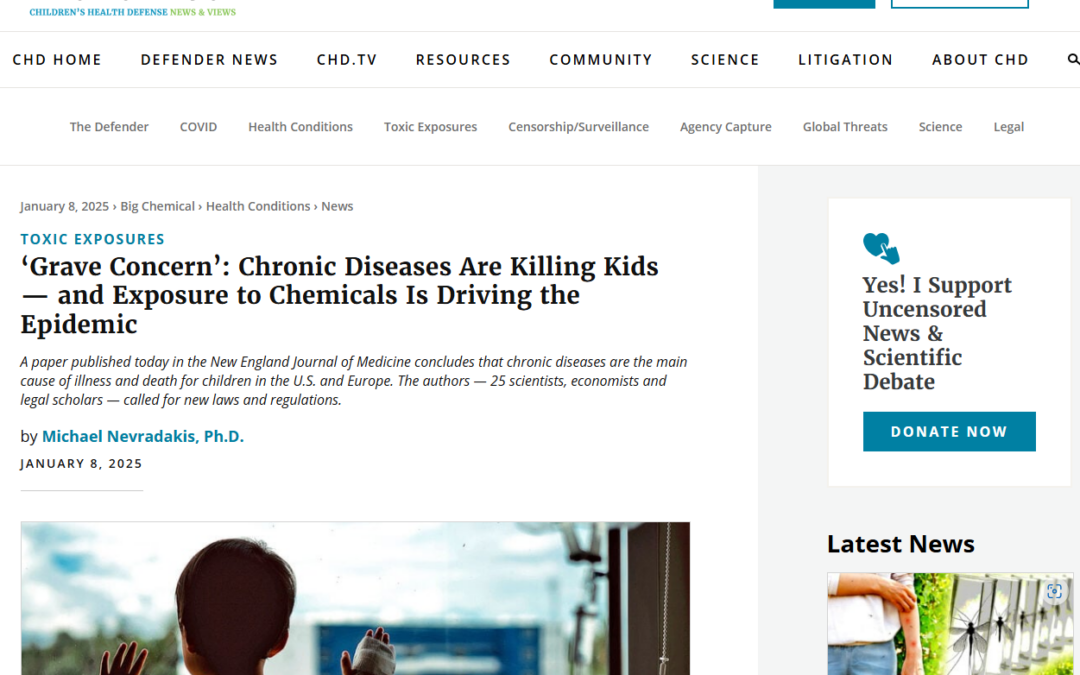Click the TOXIC EXPOSURES category label
1080x675 pixels.
[x=92, y=239]
